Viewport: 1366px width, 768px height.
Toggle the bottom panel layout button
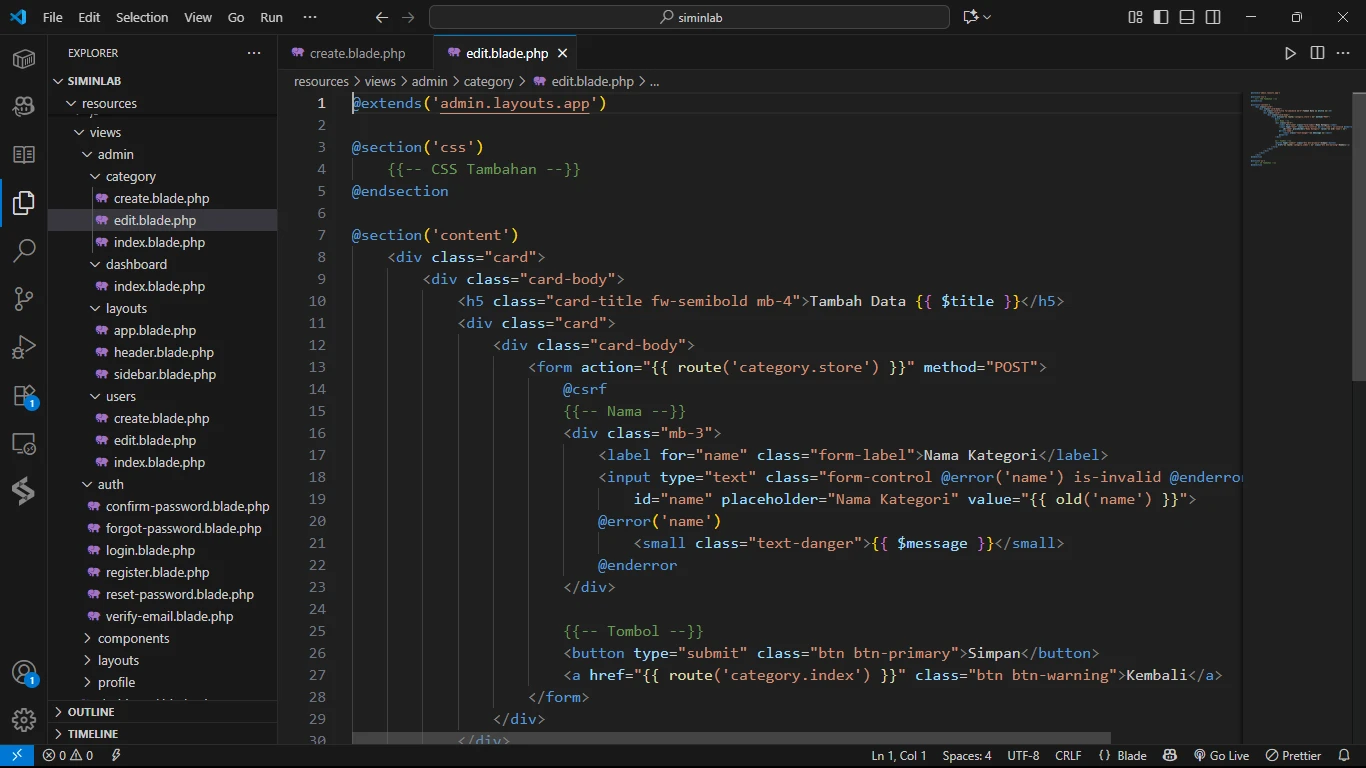click(x=1187, y=17)
